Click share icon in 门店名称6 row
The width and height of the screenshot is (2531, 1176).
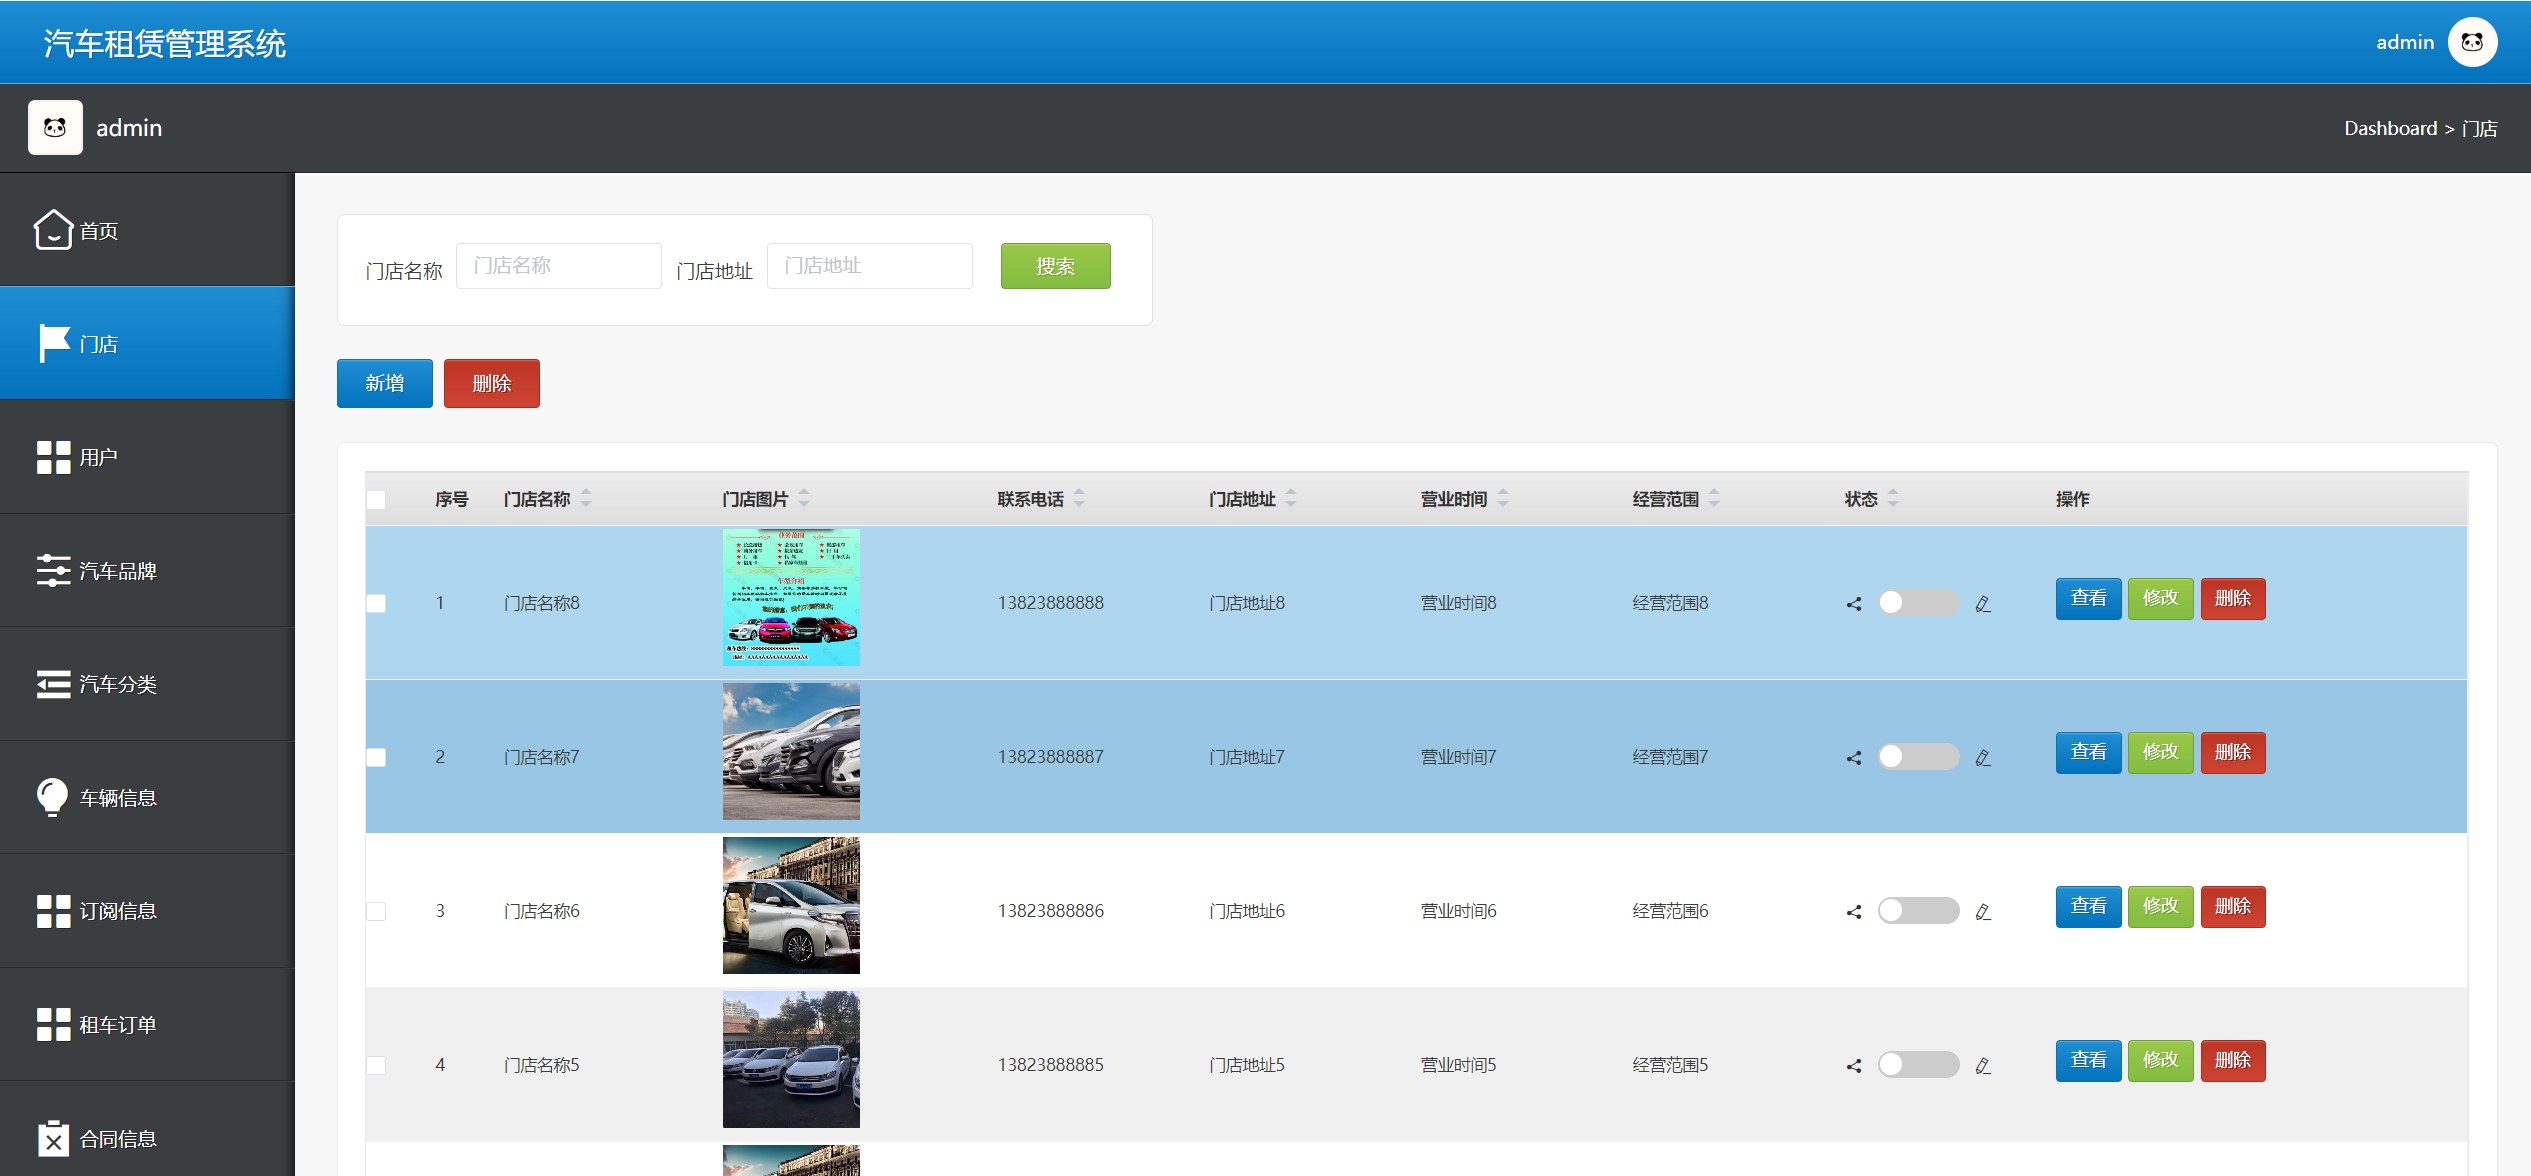1854,912
